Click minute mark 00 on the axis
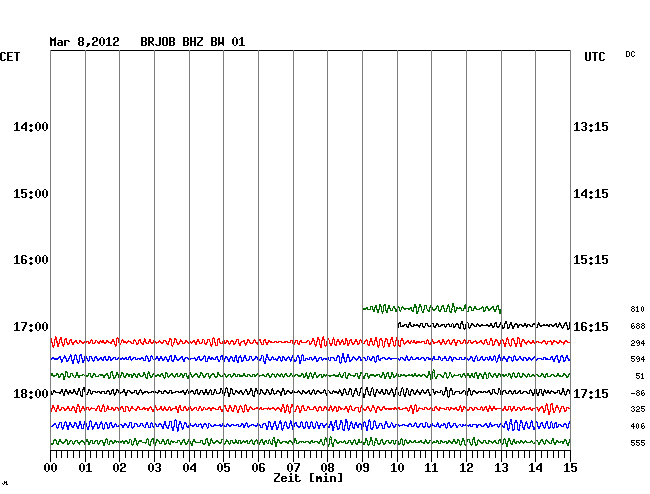The height and width of the screenshot is (494, 650). 51,468
